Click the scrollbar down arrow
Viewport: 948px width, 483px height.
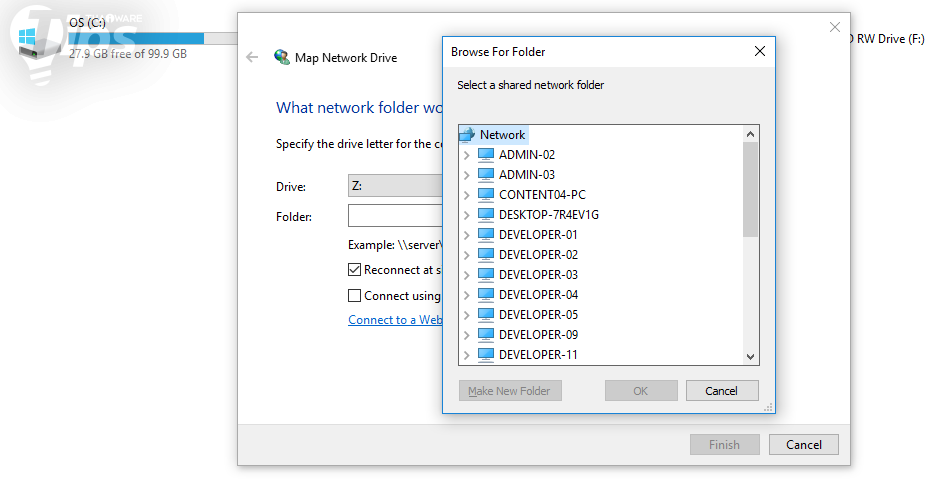pos(750,357)
